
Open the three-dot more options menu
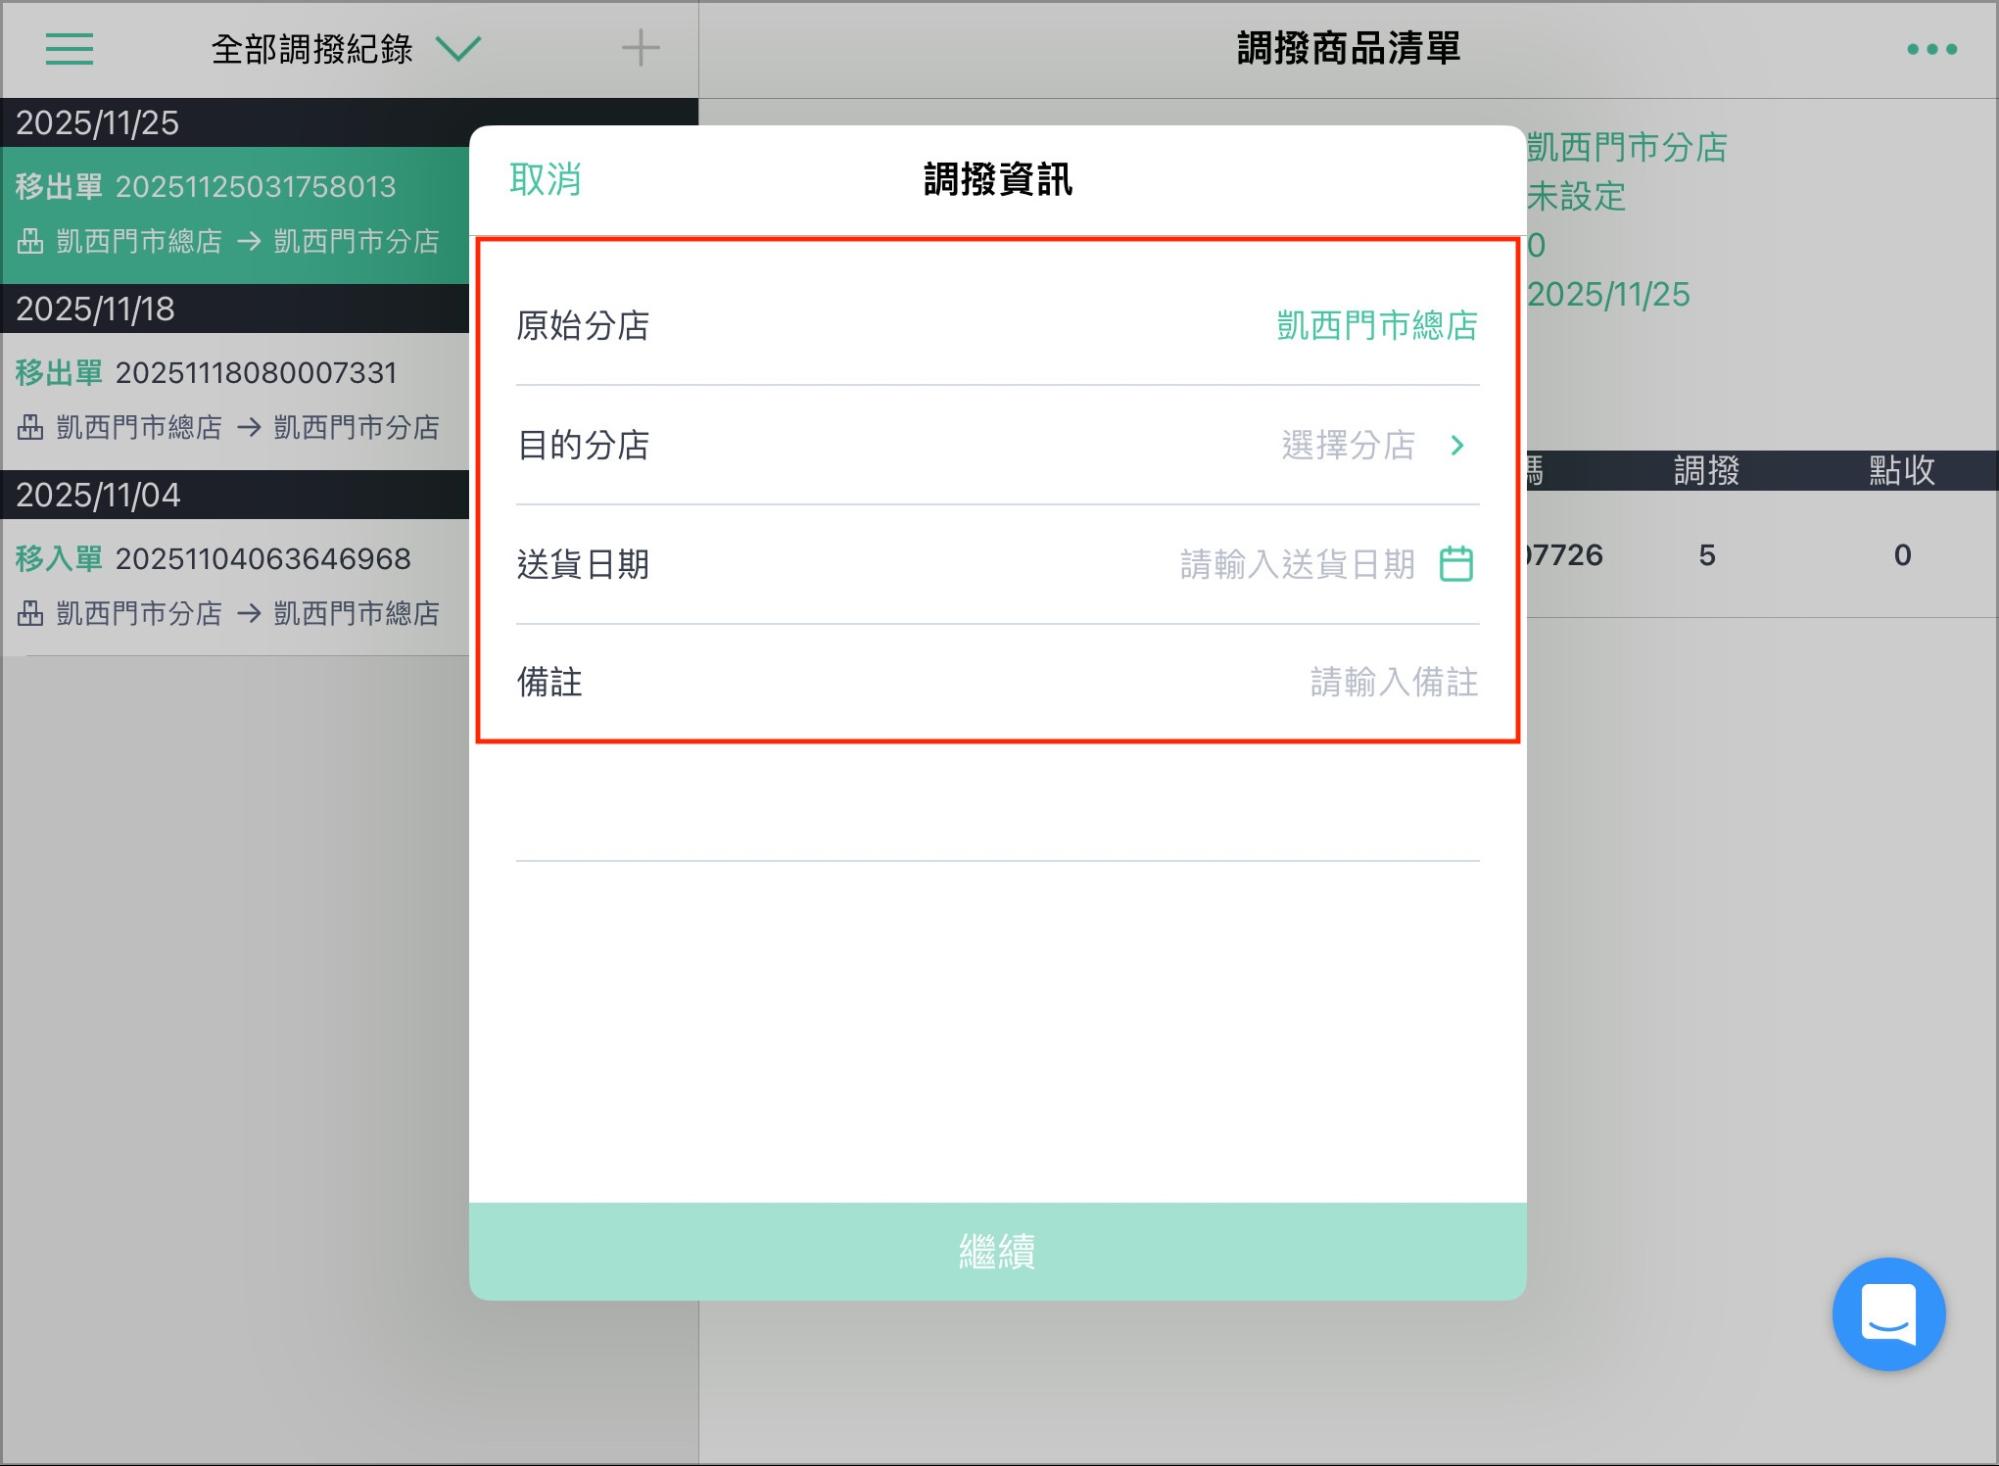(x=1931, y=49)
